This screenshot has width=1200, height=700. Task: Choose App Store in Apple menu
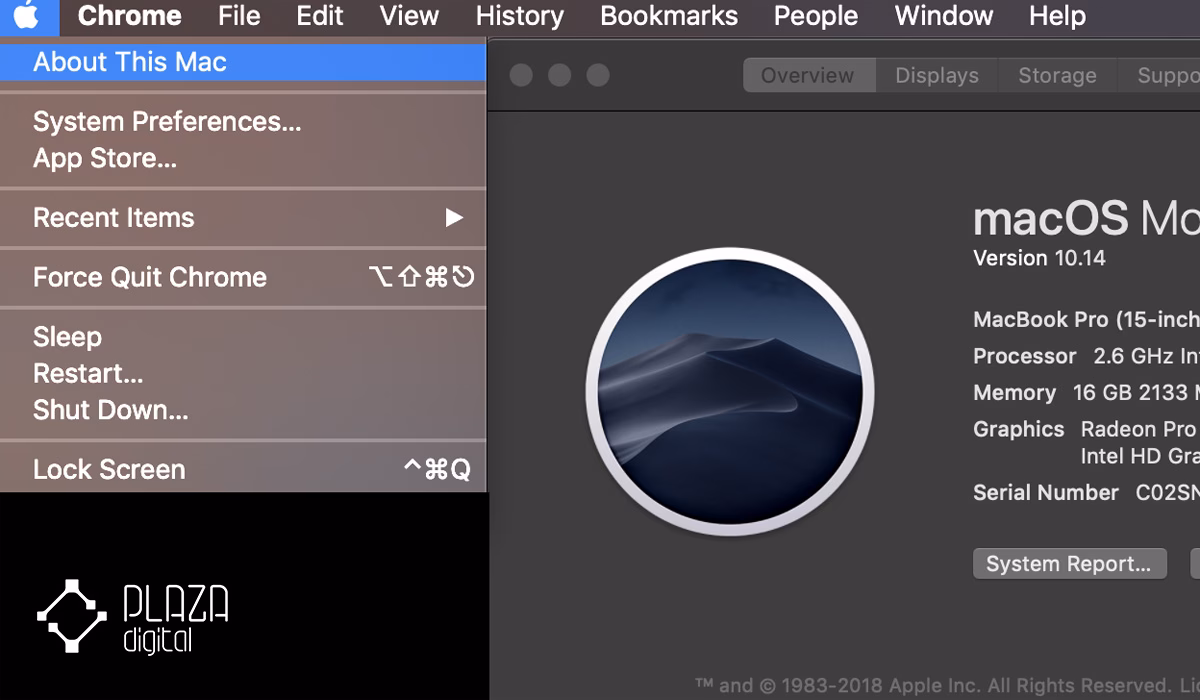(x=243, y=158)
